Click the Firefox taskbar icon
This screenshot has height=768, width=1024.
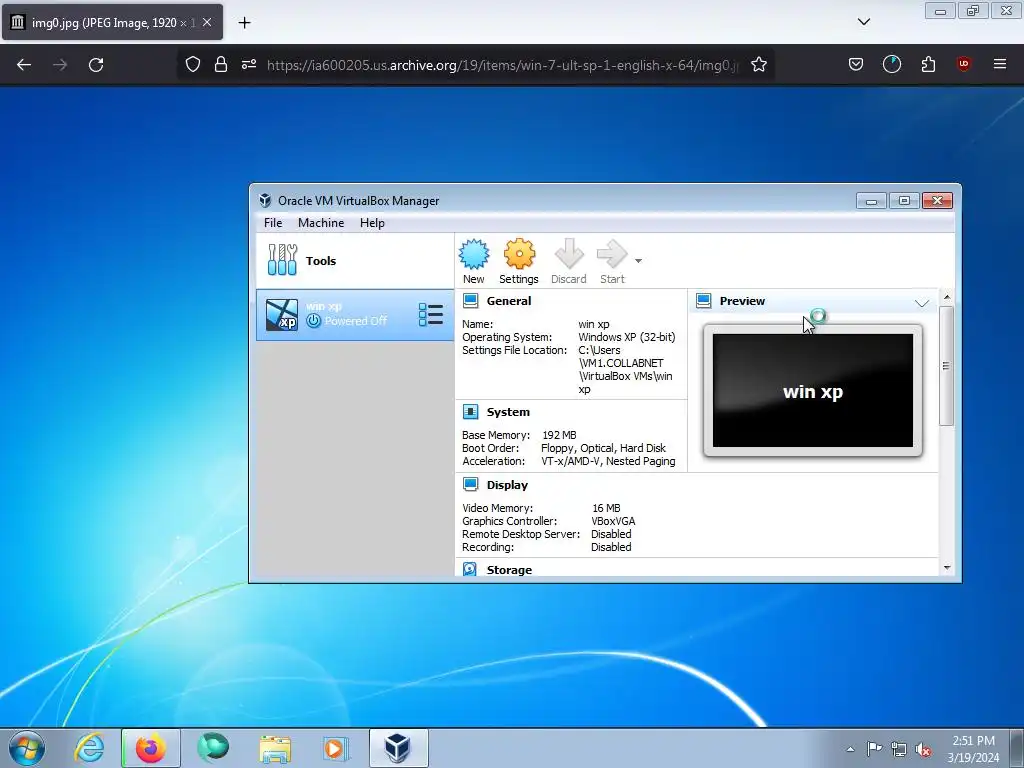point(151,748)
